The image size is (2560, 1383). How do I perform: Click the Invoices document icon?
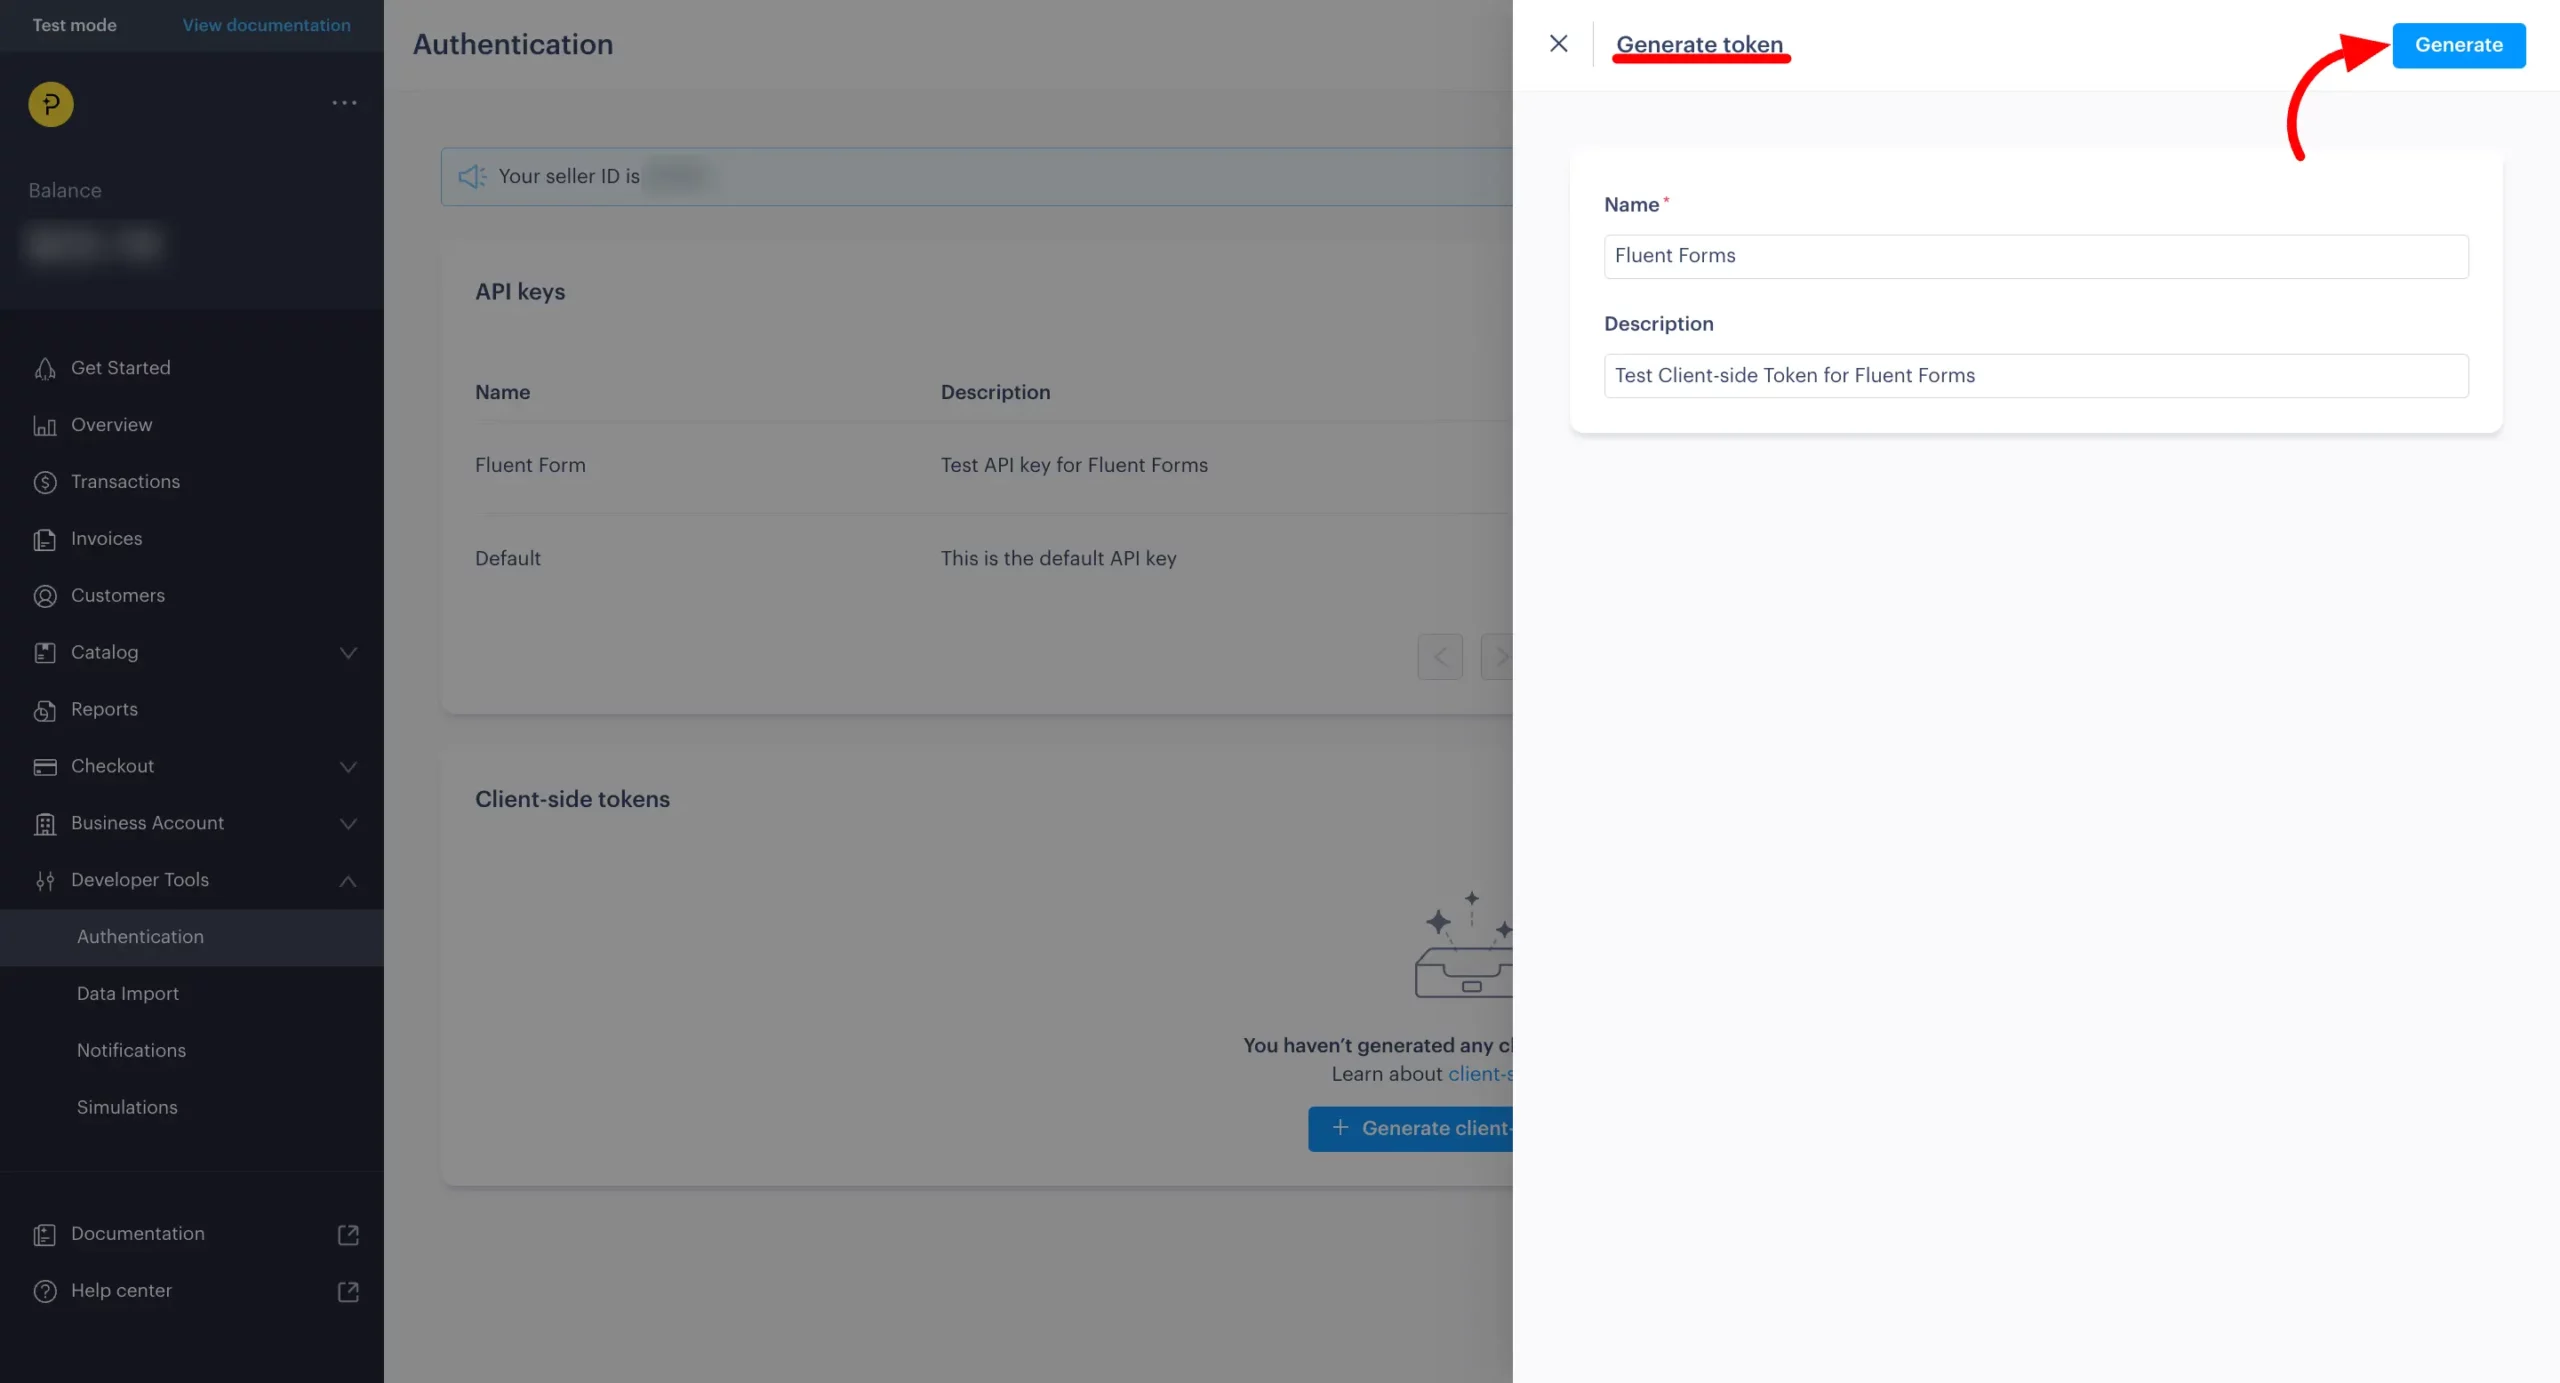pyautogui.click(x=45, y=540)
